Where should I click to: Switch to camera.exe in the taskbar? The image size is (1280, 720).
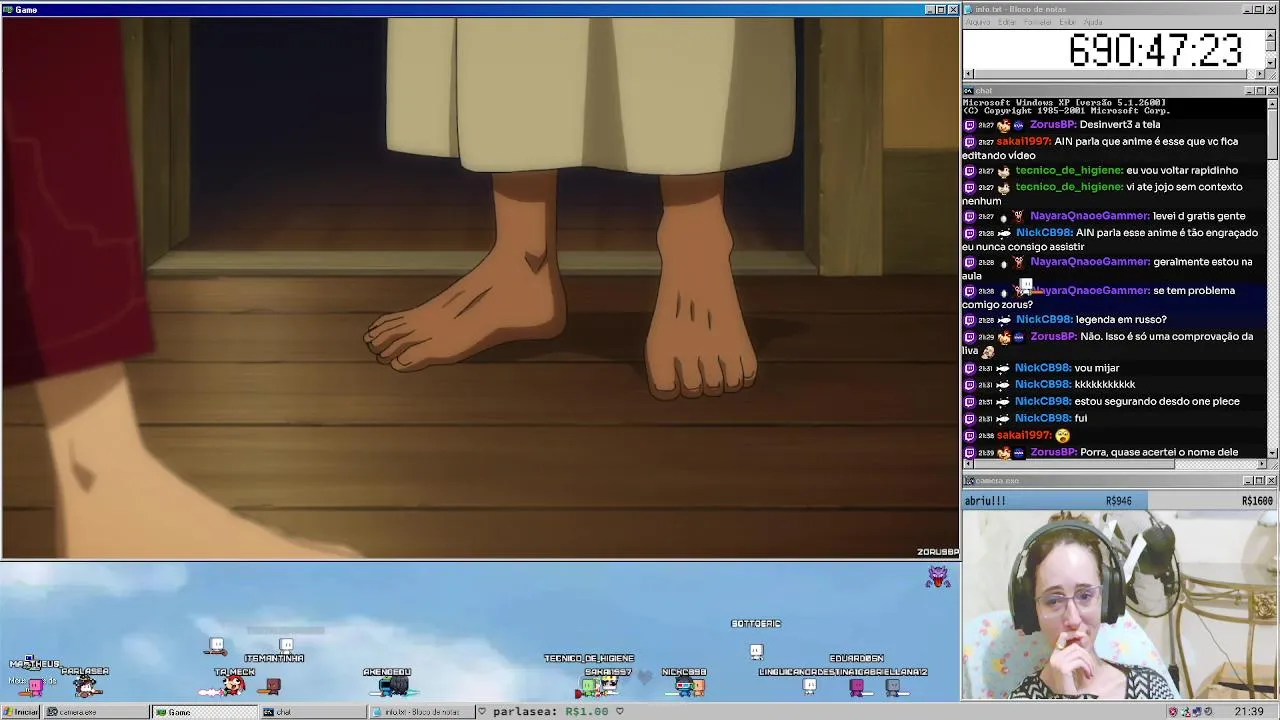95,712
